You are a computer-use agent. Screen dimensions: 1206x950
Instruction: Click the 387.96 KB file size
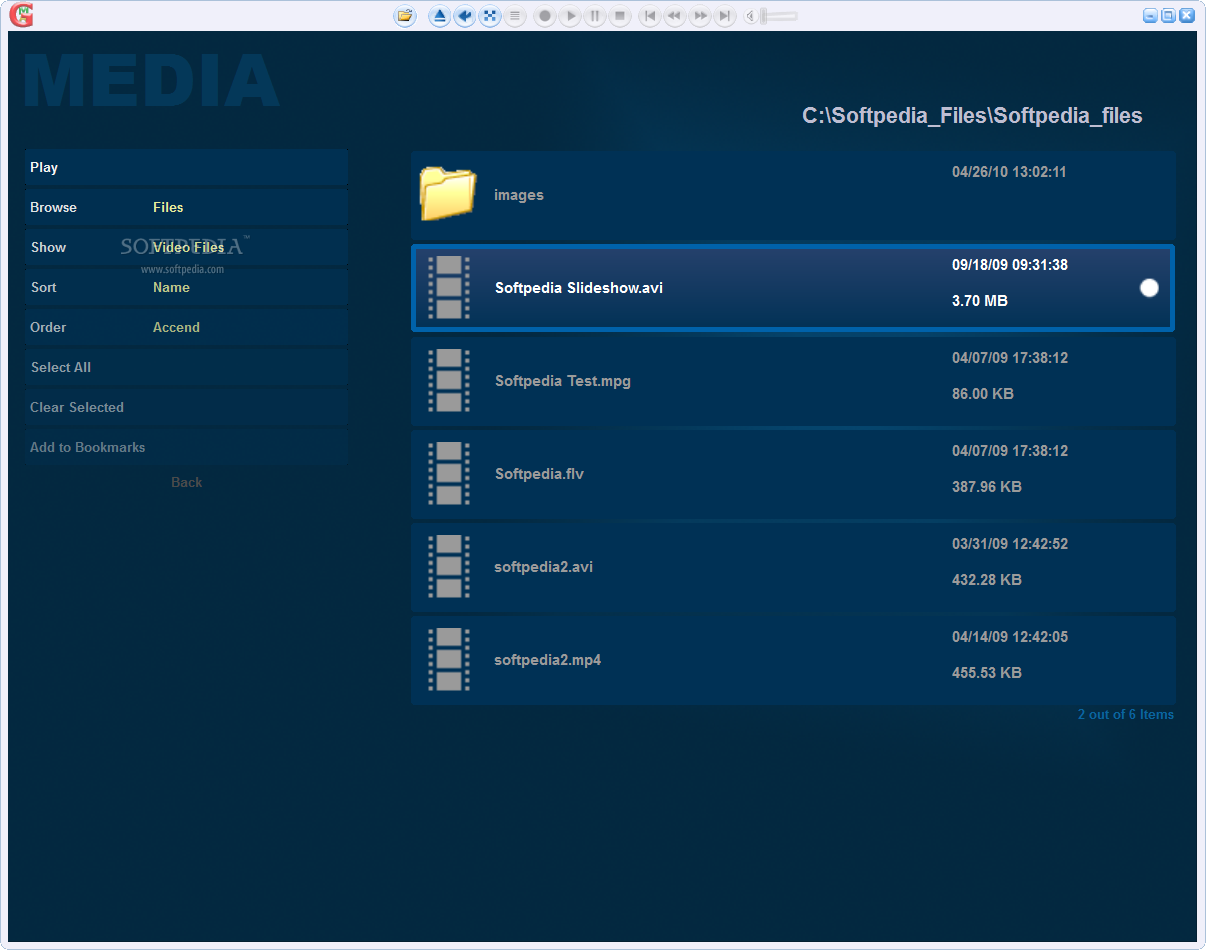click(987, 487)
